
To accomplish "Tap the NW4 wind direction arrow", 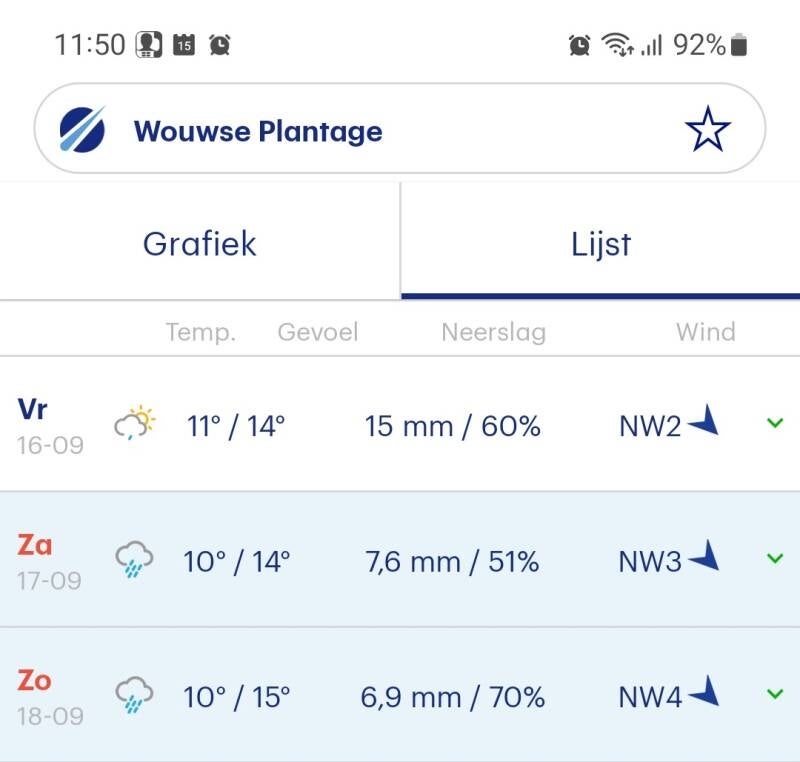I will tap(705, 693).
